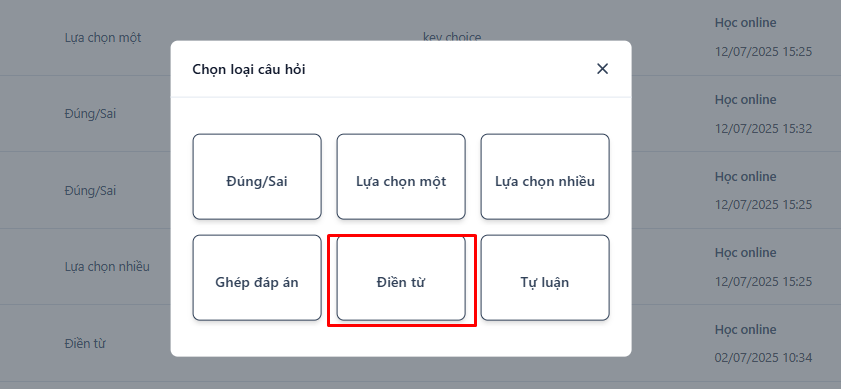Image resolution: width=841 pixels, height=389 pixels.
Task: Click the Chọn loại câu hỏi dialog title
Action: 249,69
